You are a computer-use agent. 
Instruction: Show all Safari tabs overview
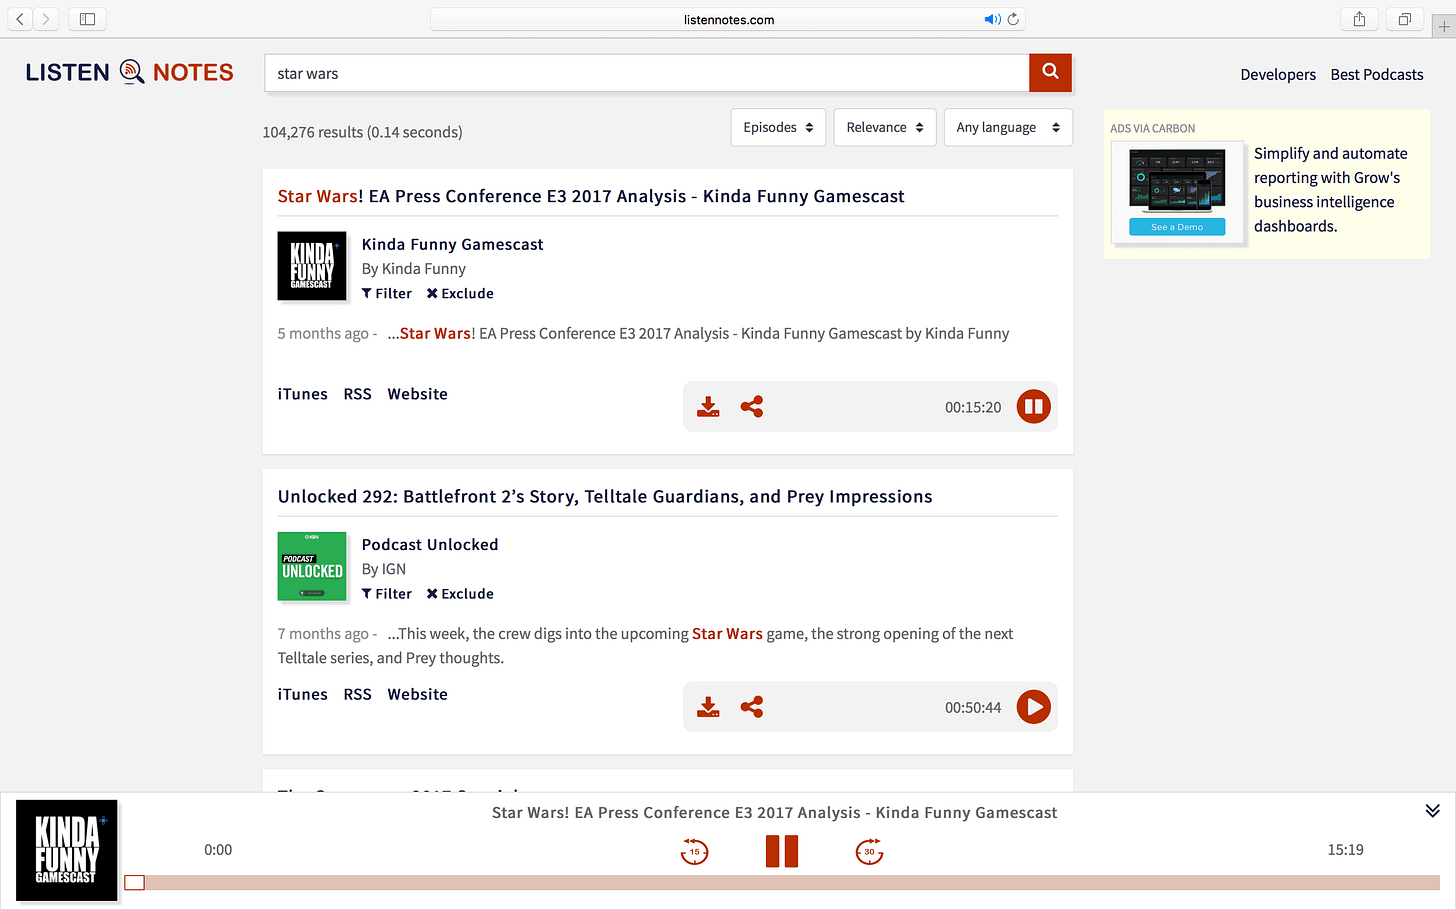pos(1404,19)
